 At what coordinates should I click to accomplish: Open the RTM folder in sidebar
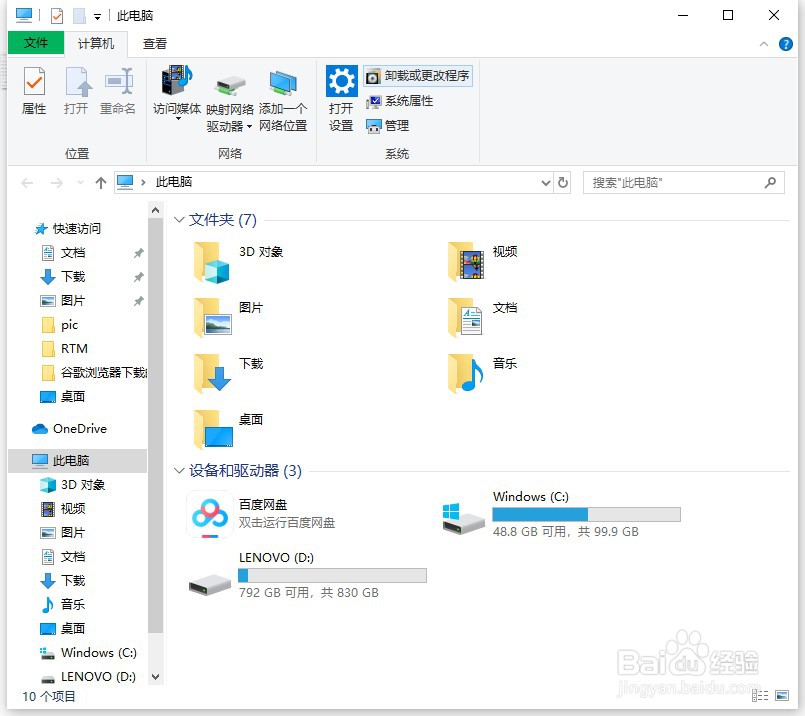pos(64,349)
